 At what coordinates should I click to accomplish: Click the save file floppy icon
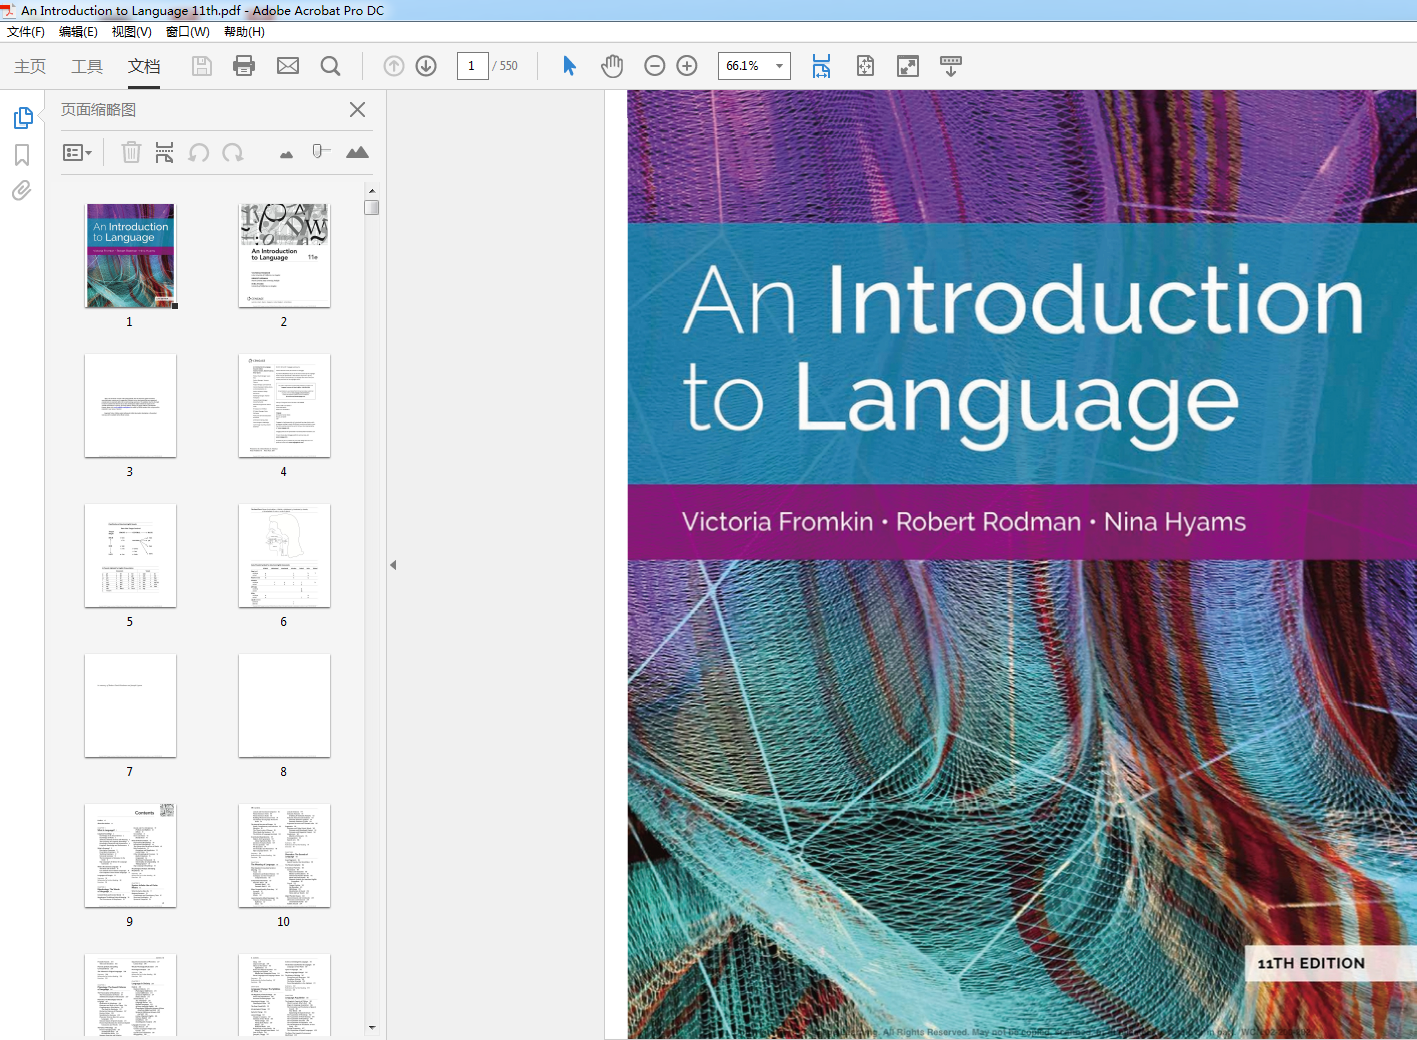[202, 66]
